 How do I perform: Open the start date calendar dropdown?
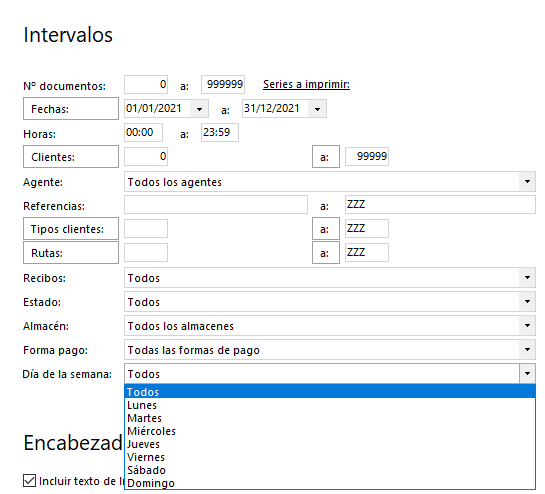(200, 109)
